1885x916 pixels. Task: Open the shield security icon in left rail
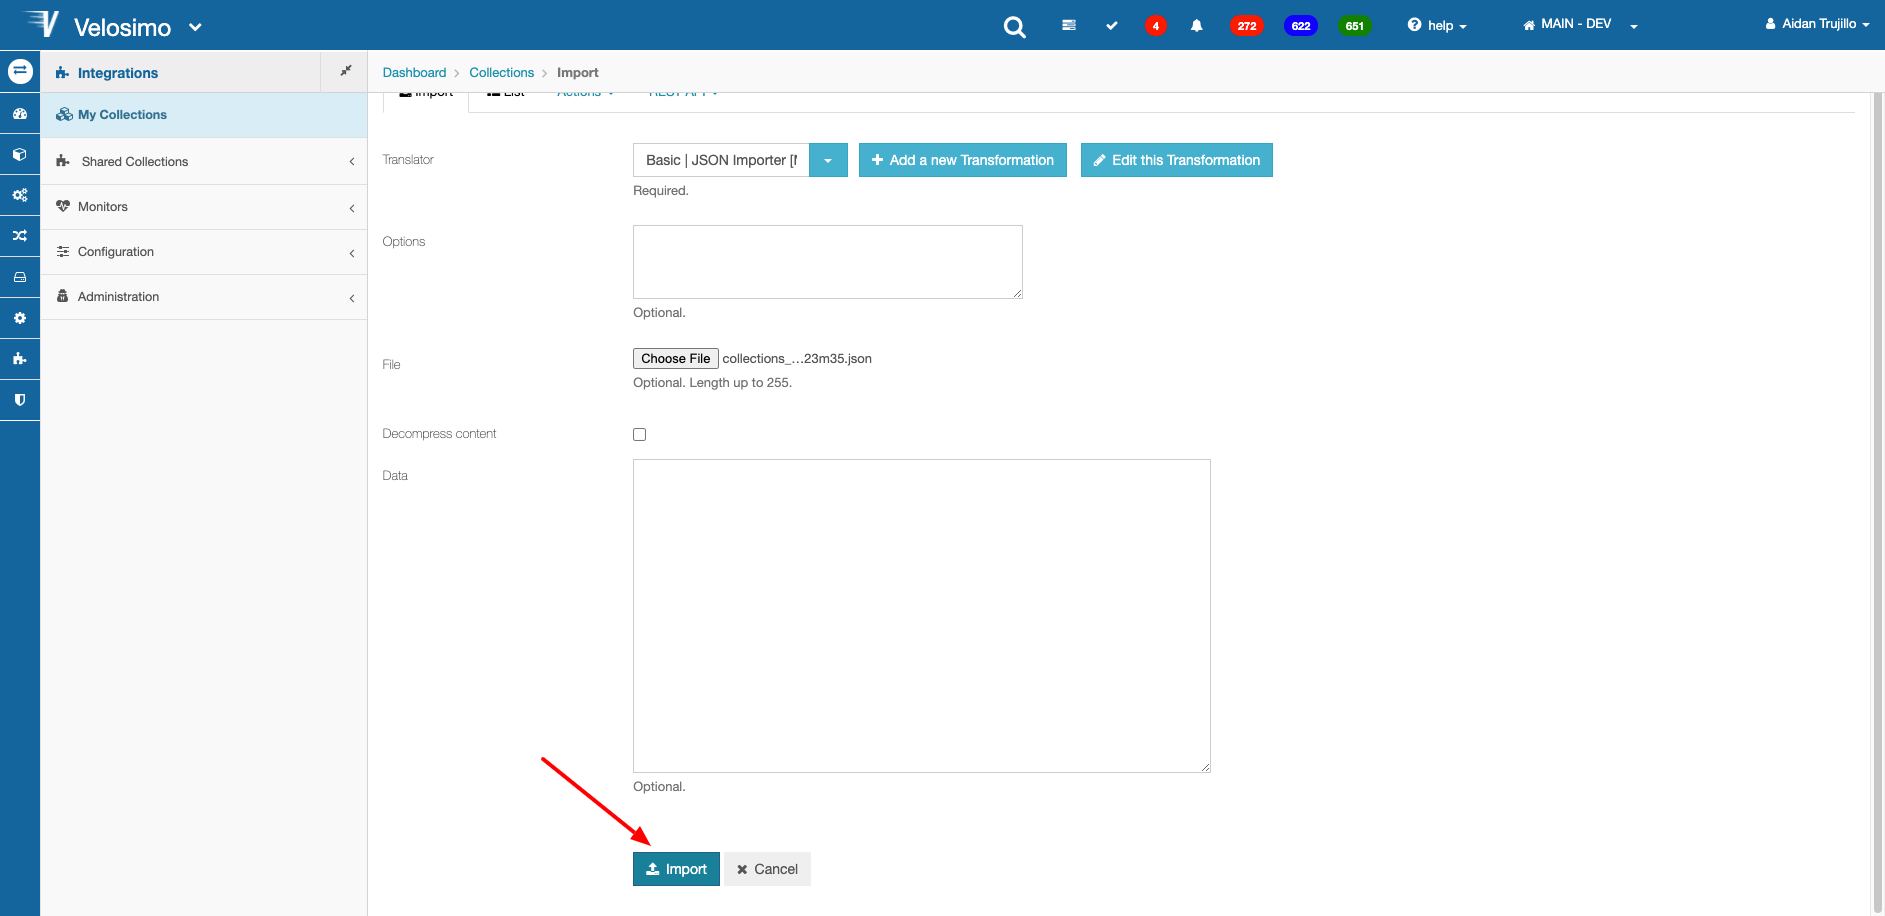20,399
